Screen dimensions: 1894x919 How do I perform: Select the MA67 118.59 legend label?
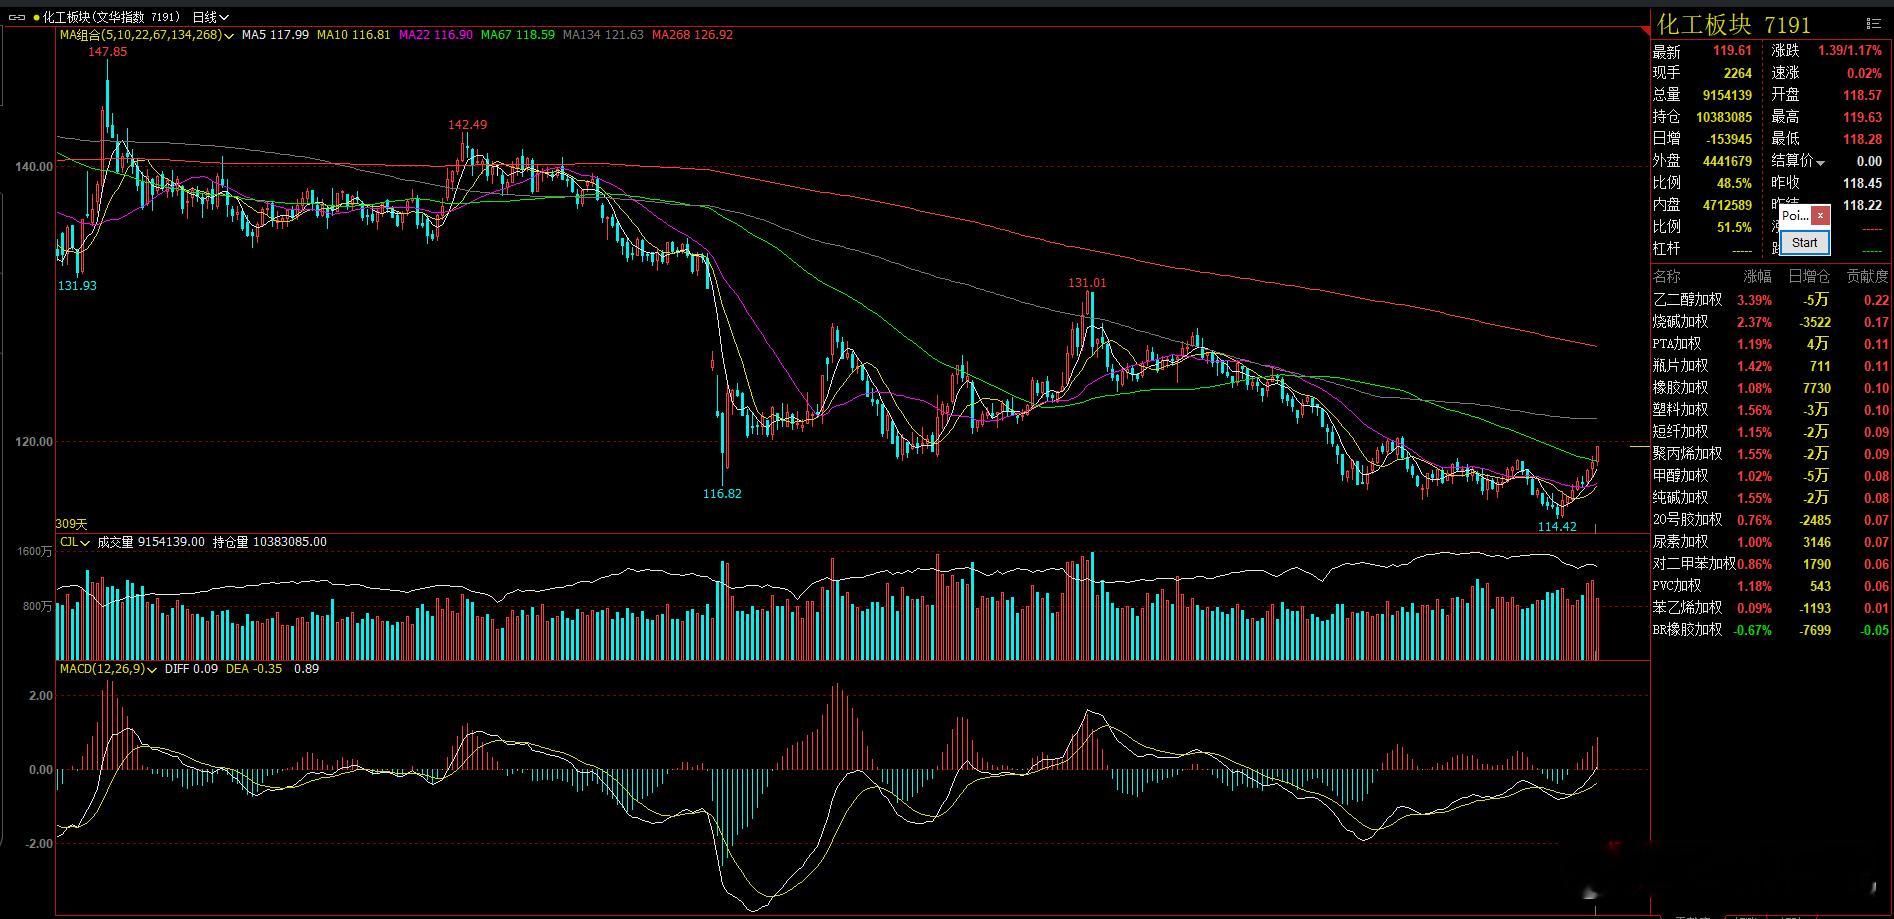(x=517, y=35)
